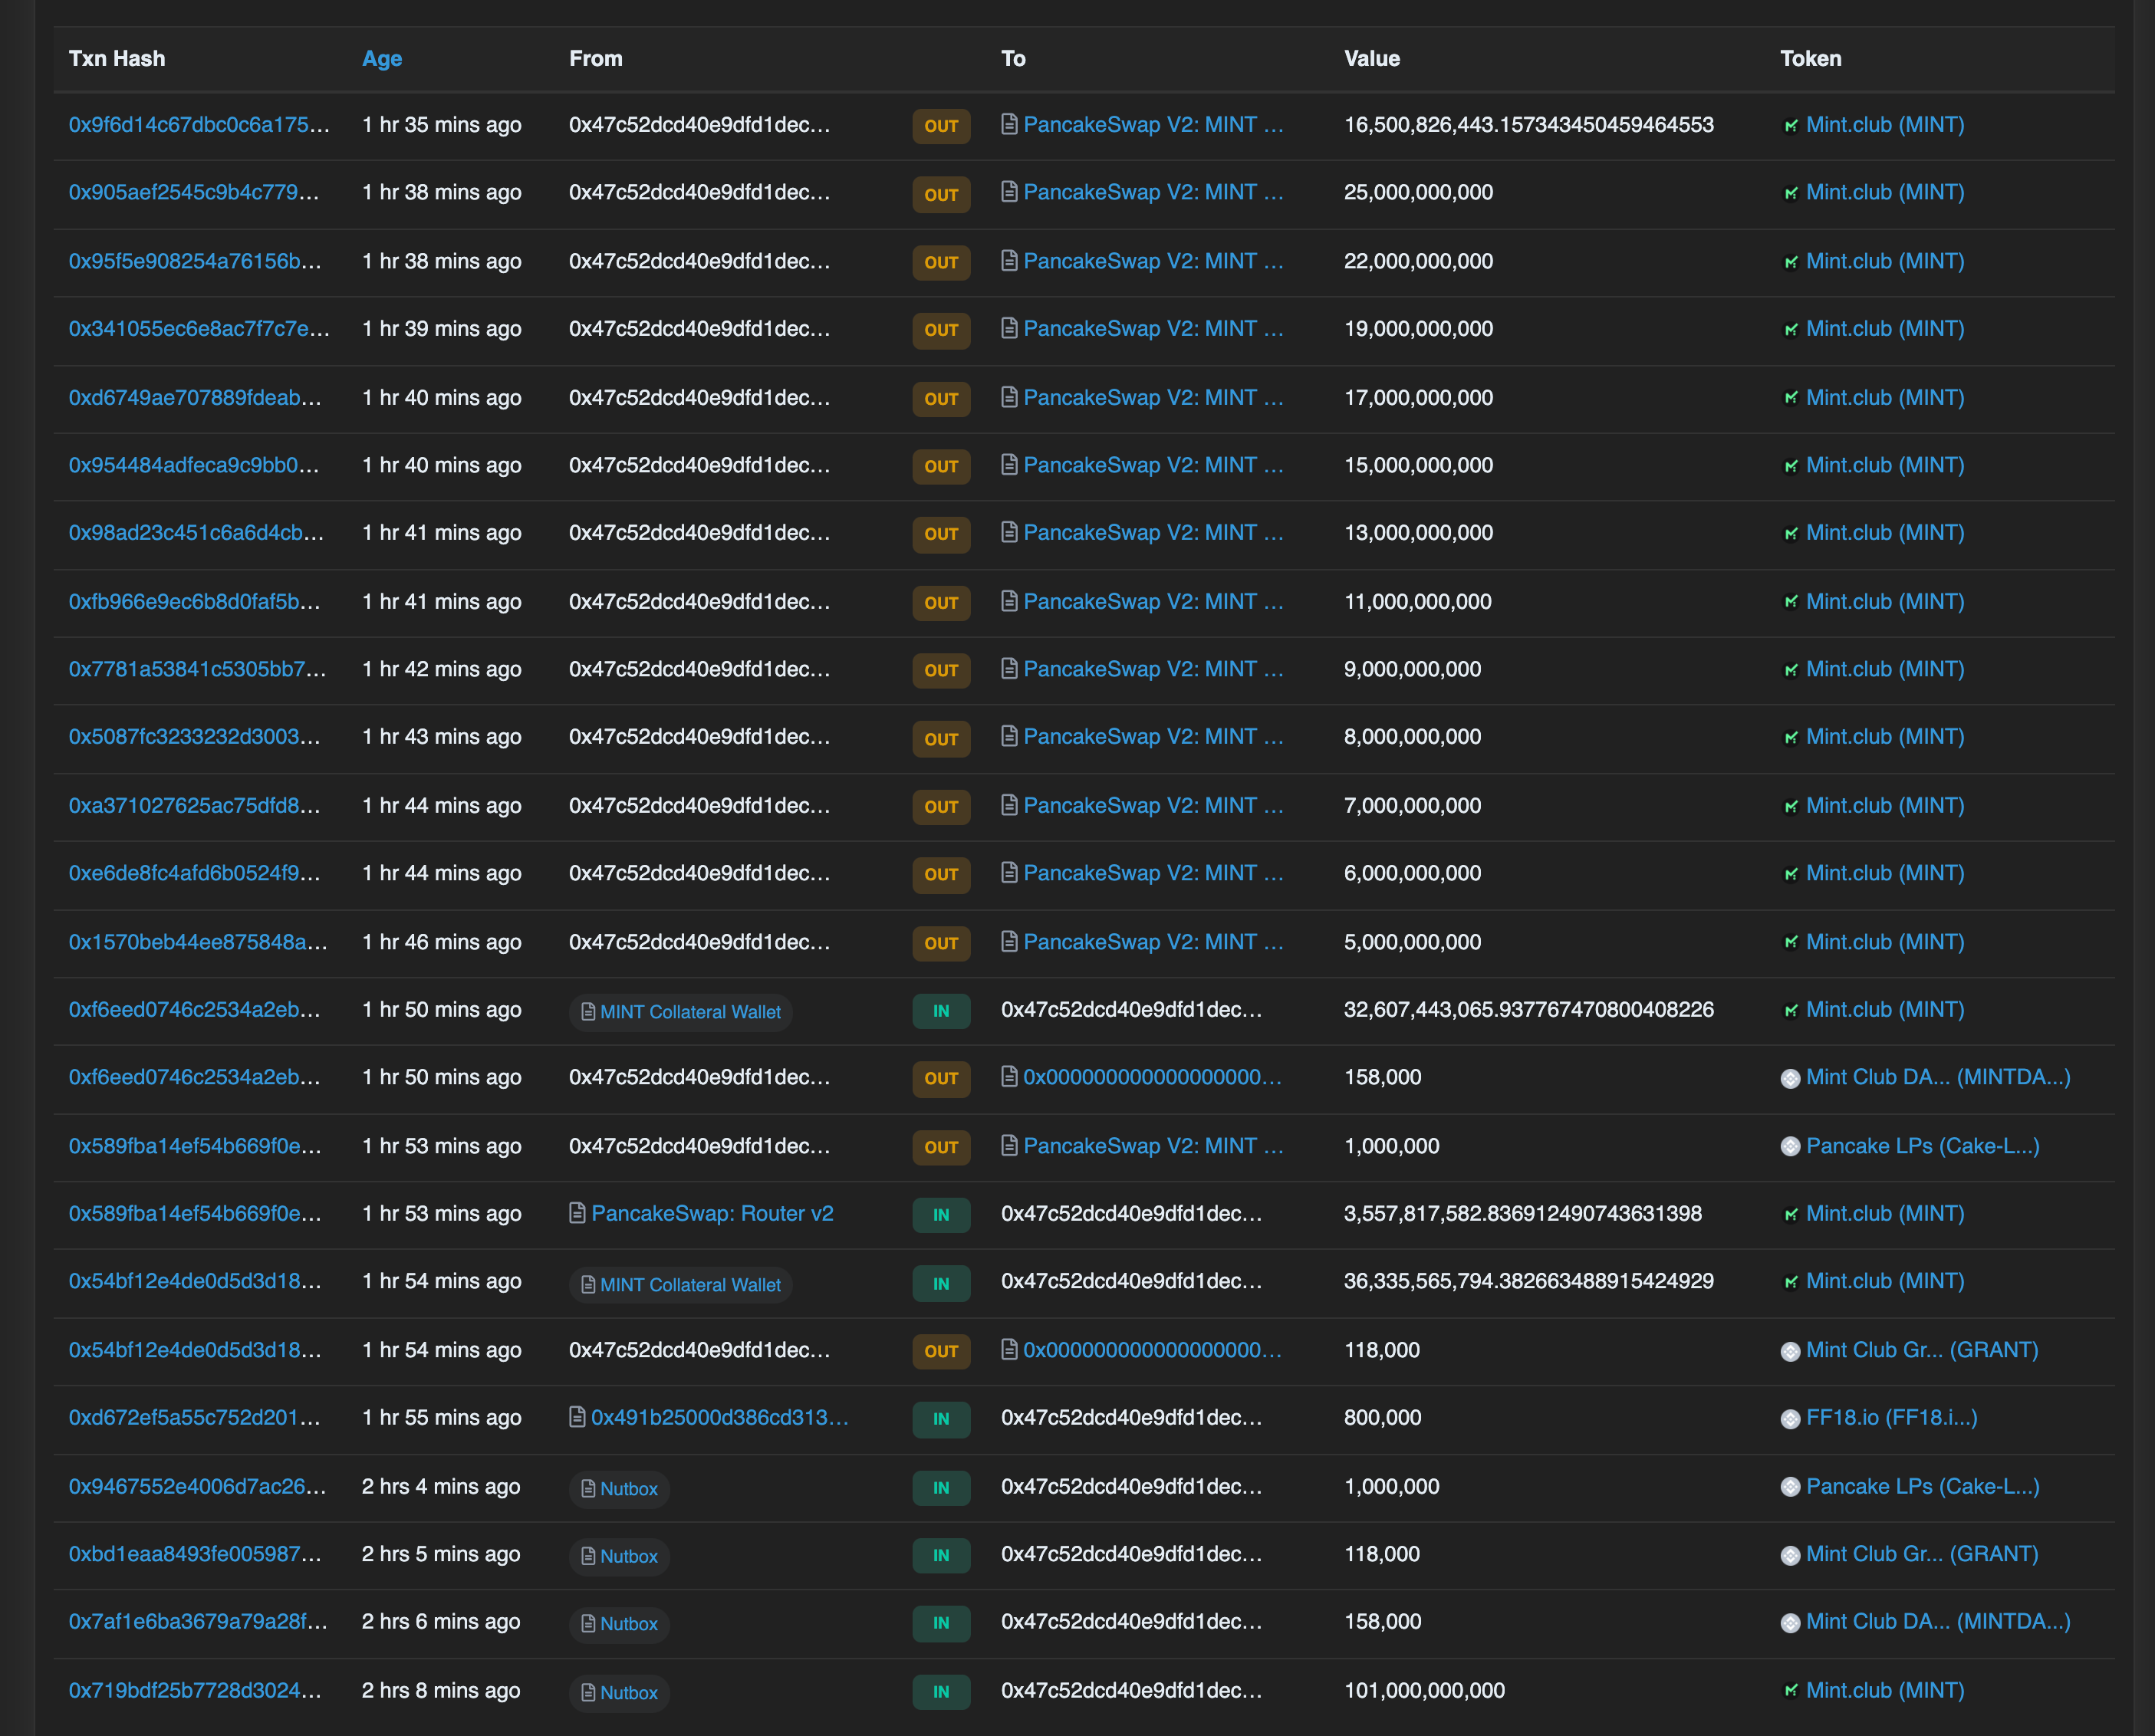Open transaction 0x5087fc3233232d3003
Screen dimensions: 2155x1736
point(194,736)
